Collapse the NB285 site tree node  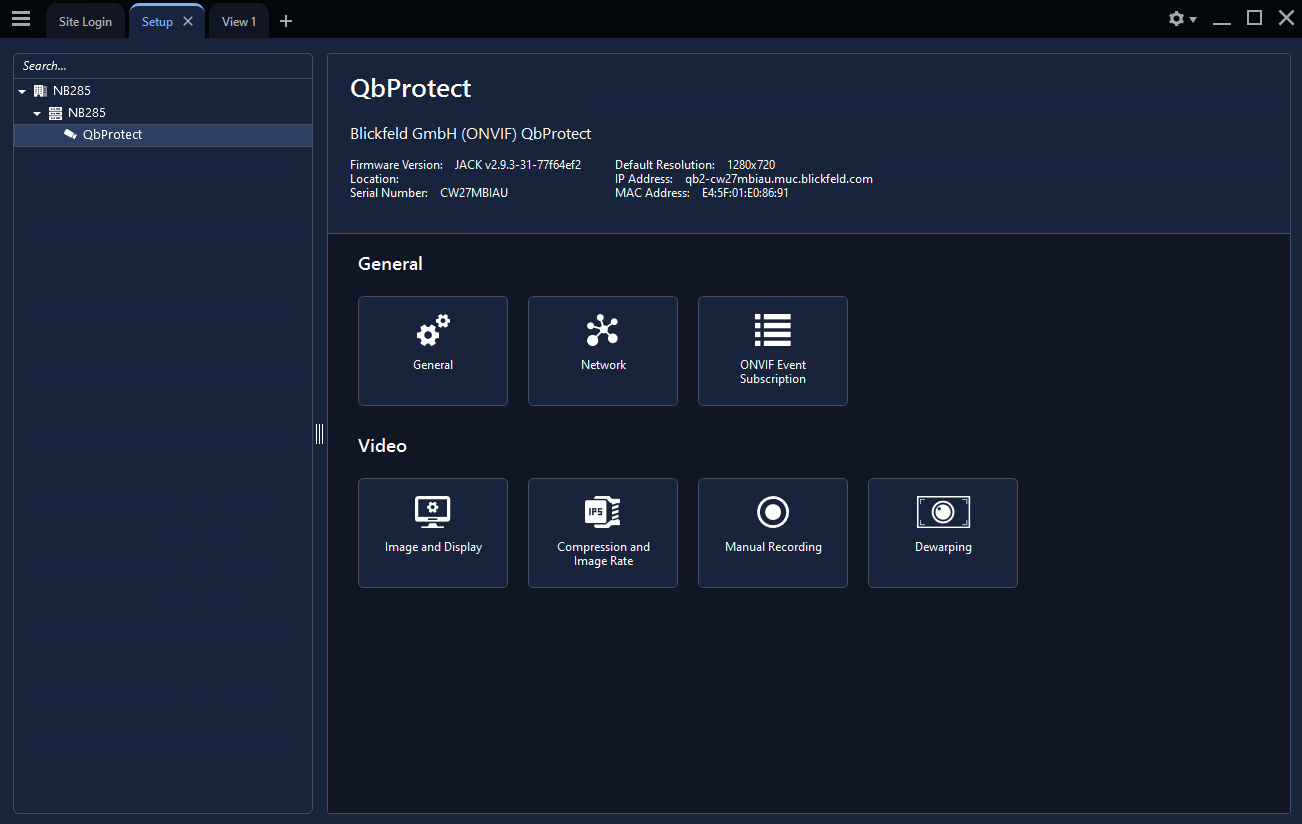tap(22, 91)
